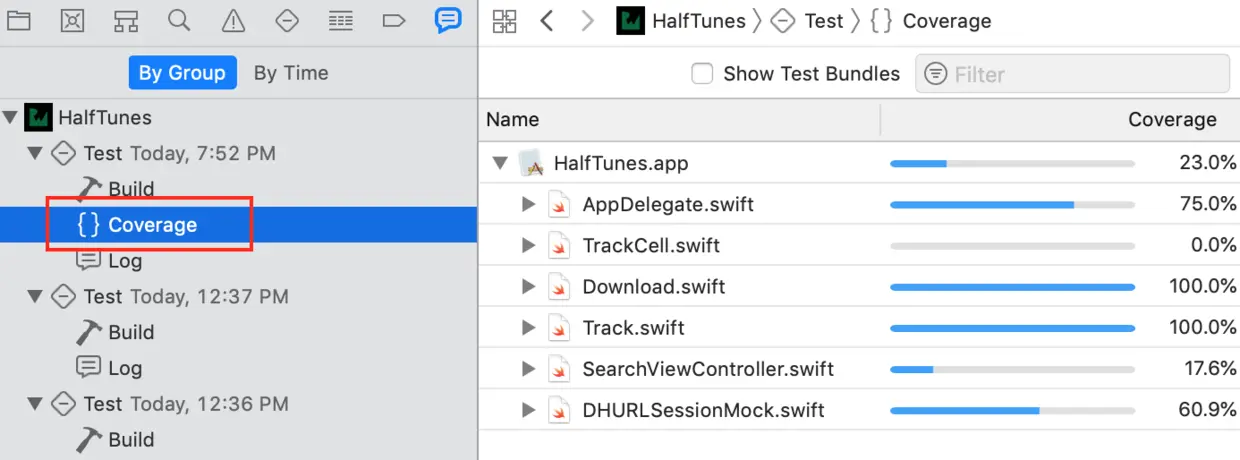Show the Issue navigator warning icon

click(x=233, y=20)
